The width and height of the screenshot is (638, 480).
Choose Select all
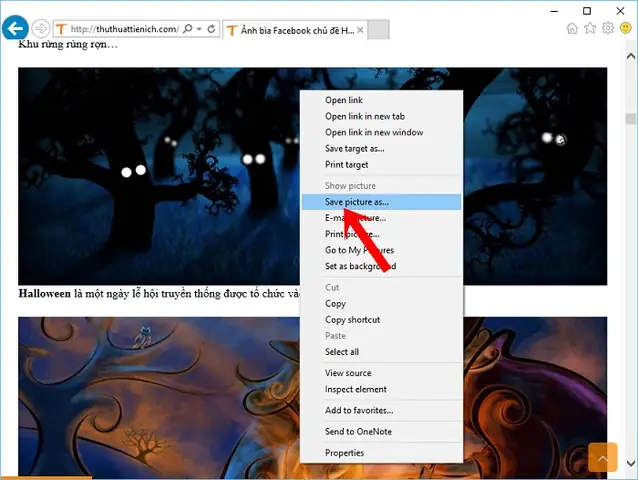[381, 352]
